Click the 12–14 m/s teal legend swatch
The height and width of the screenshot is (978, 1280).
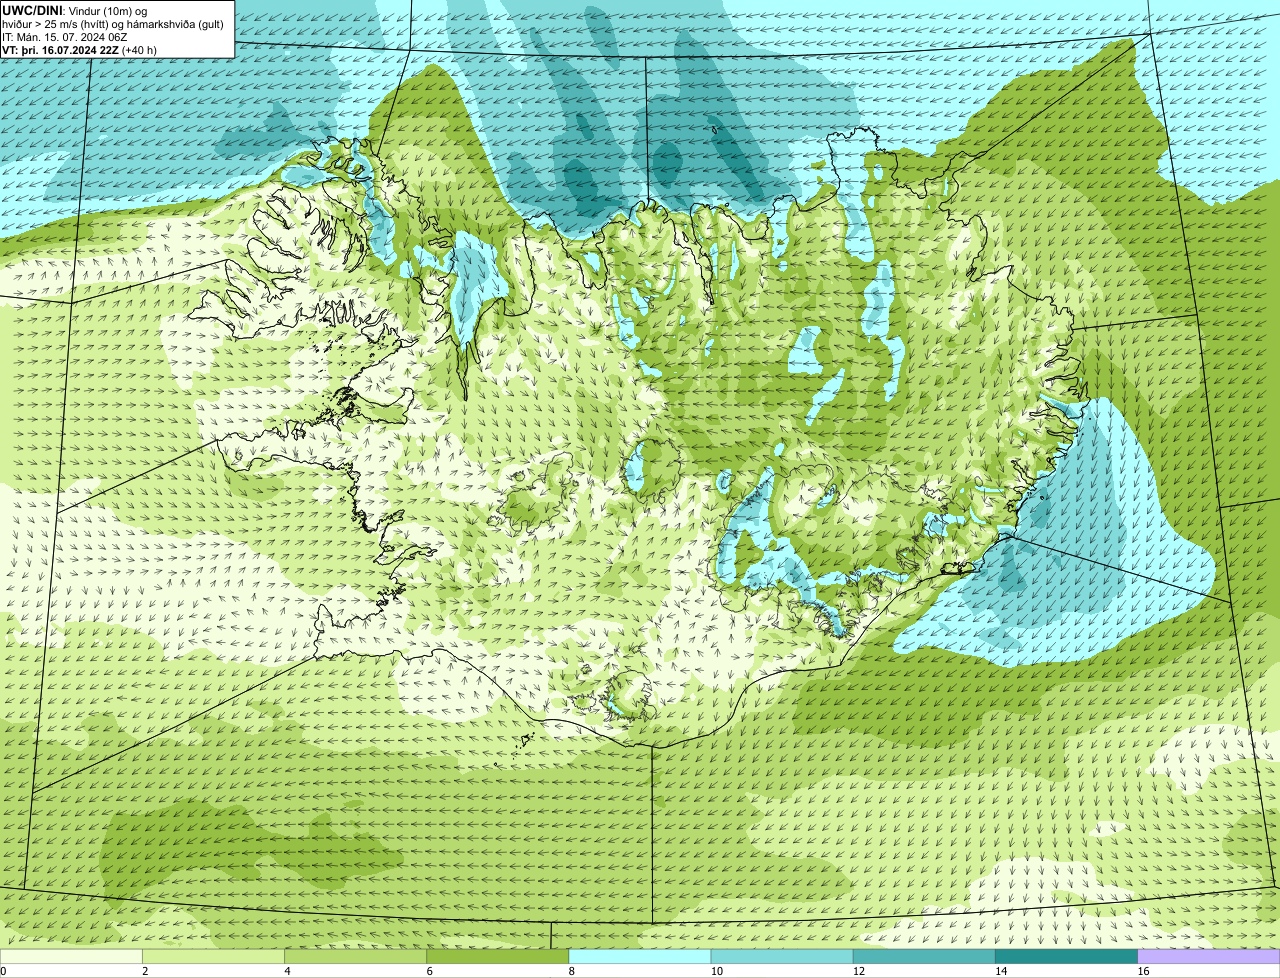click(924, 957)
